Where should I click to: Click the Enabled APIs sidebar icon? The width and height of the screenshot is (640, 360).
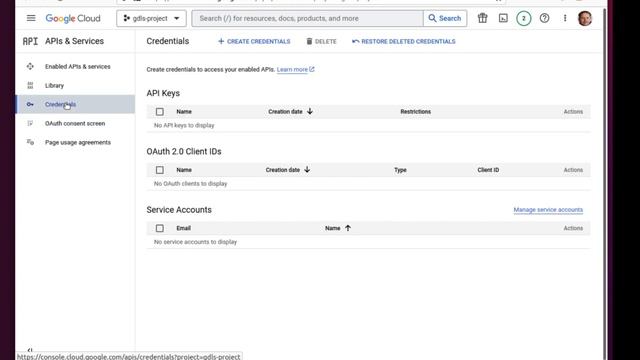tap(30, 67)
